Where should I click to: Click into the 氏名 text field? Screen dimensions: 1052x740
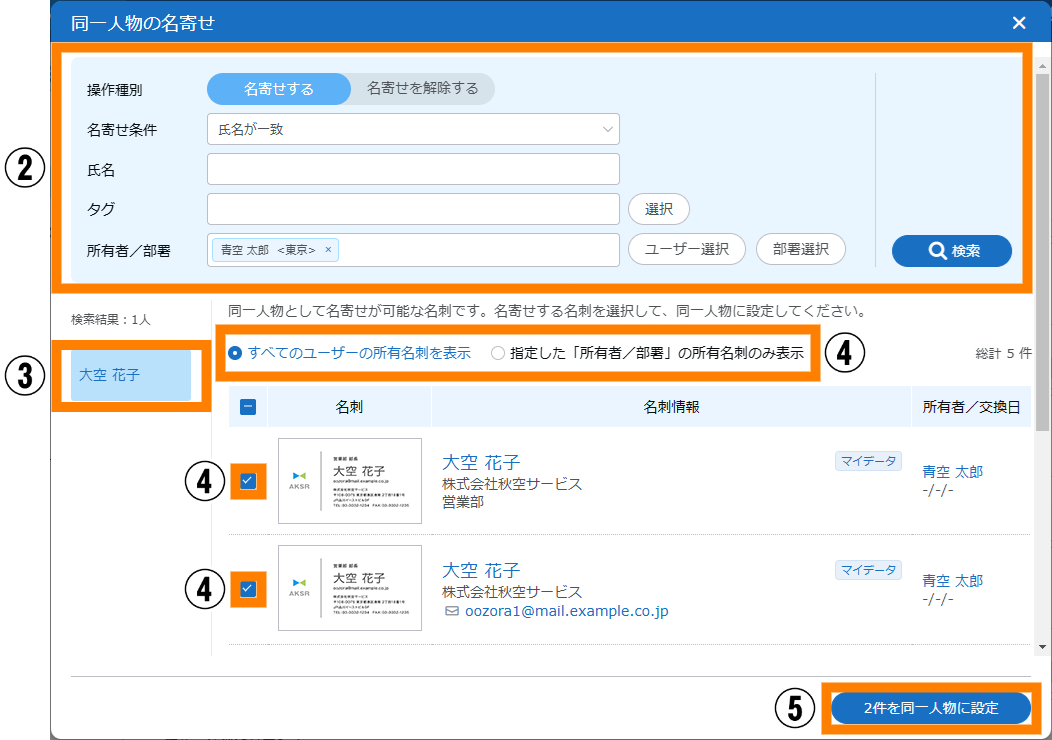413,169
